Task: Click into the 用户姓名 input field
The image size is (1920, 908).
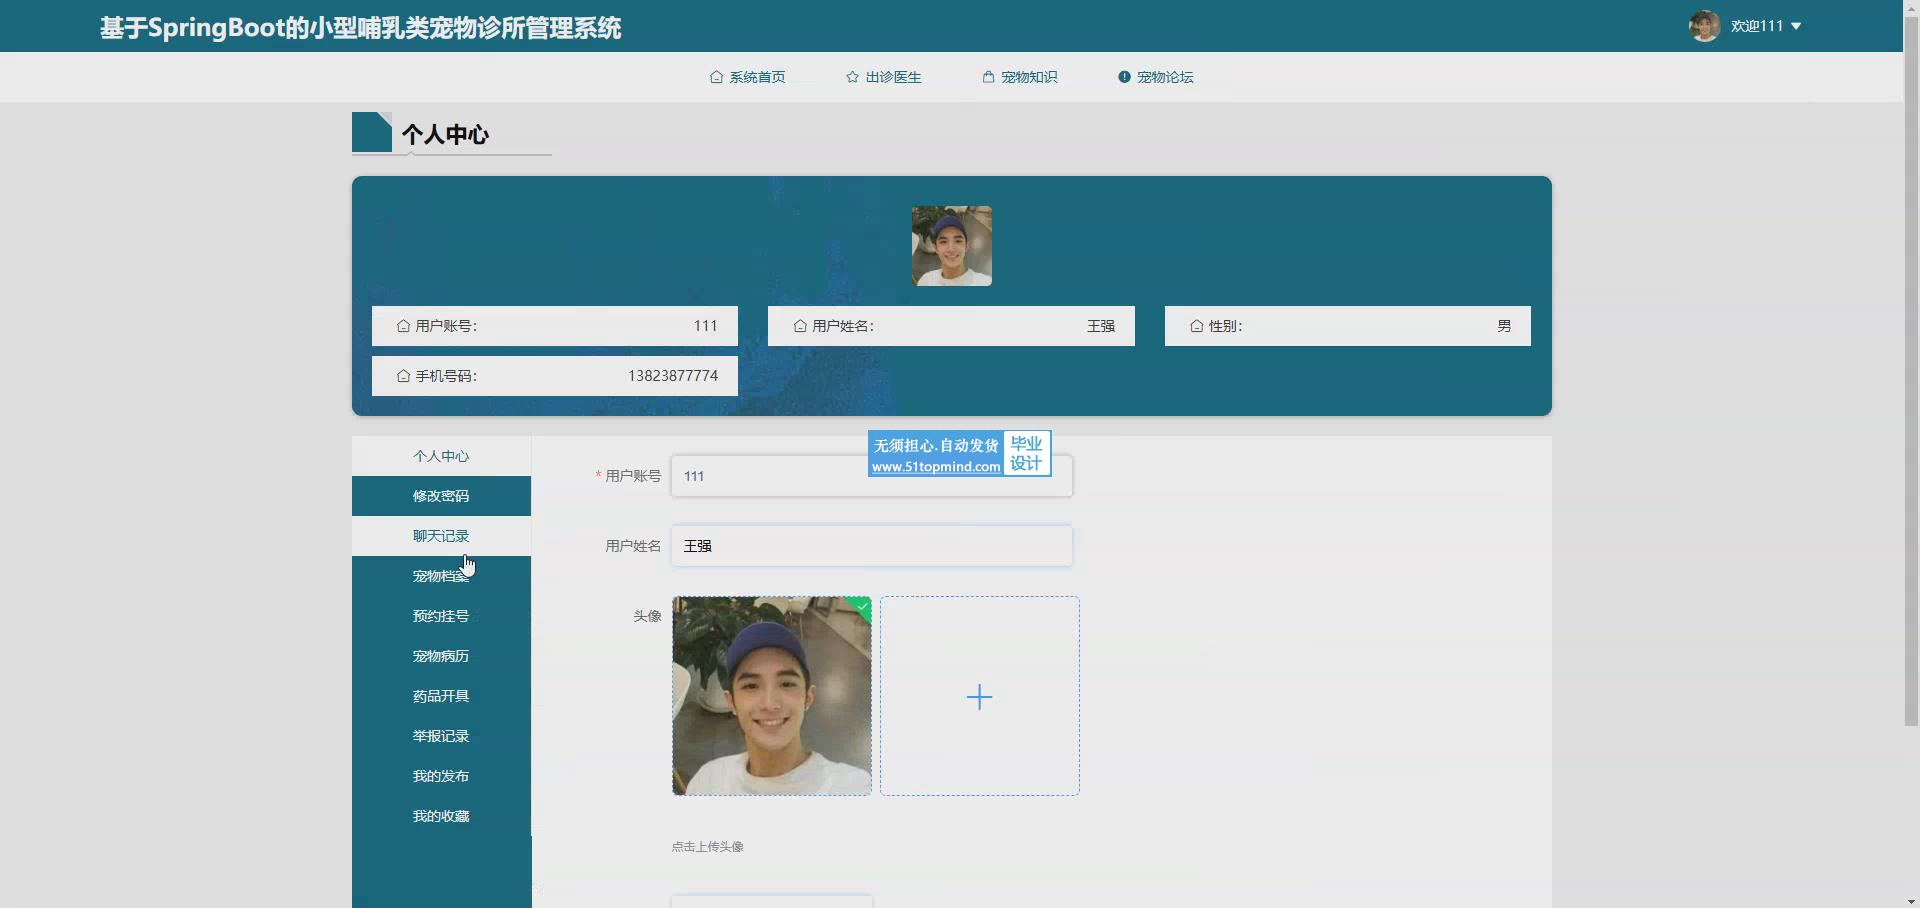Action: (x=871, y=546)
